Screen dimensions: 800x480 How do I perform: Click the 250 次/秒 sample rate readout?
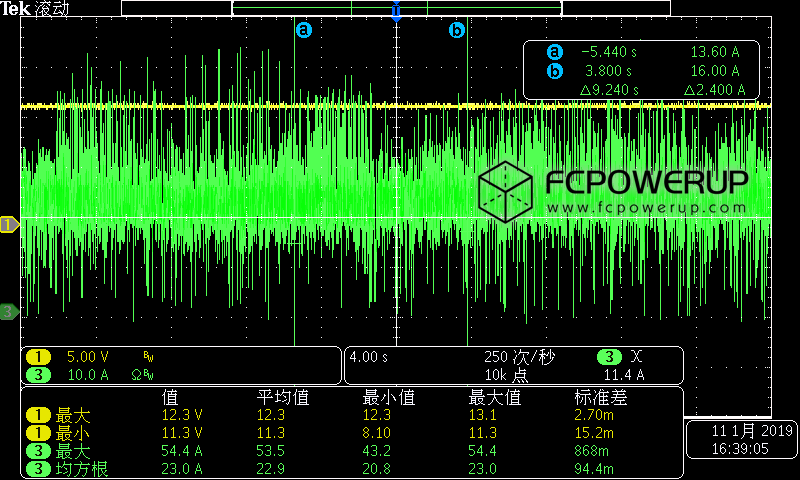pos(519,357)
